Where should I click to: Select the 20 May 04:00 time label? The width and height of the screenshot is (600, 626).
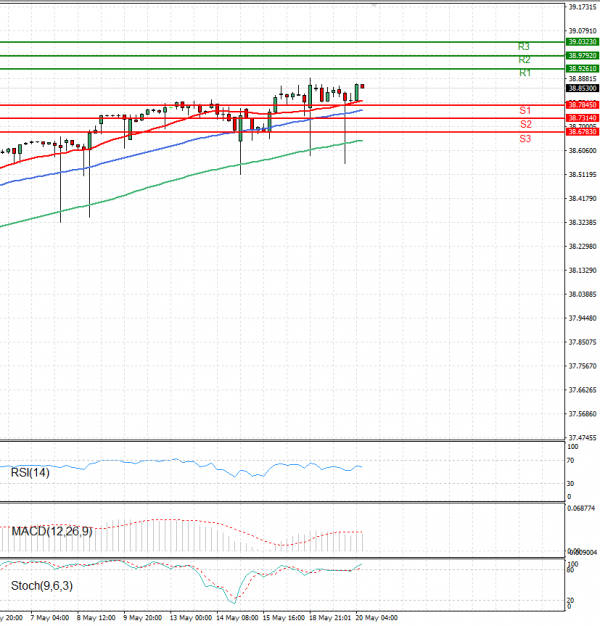point(378,617)
